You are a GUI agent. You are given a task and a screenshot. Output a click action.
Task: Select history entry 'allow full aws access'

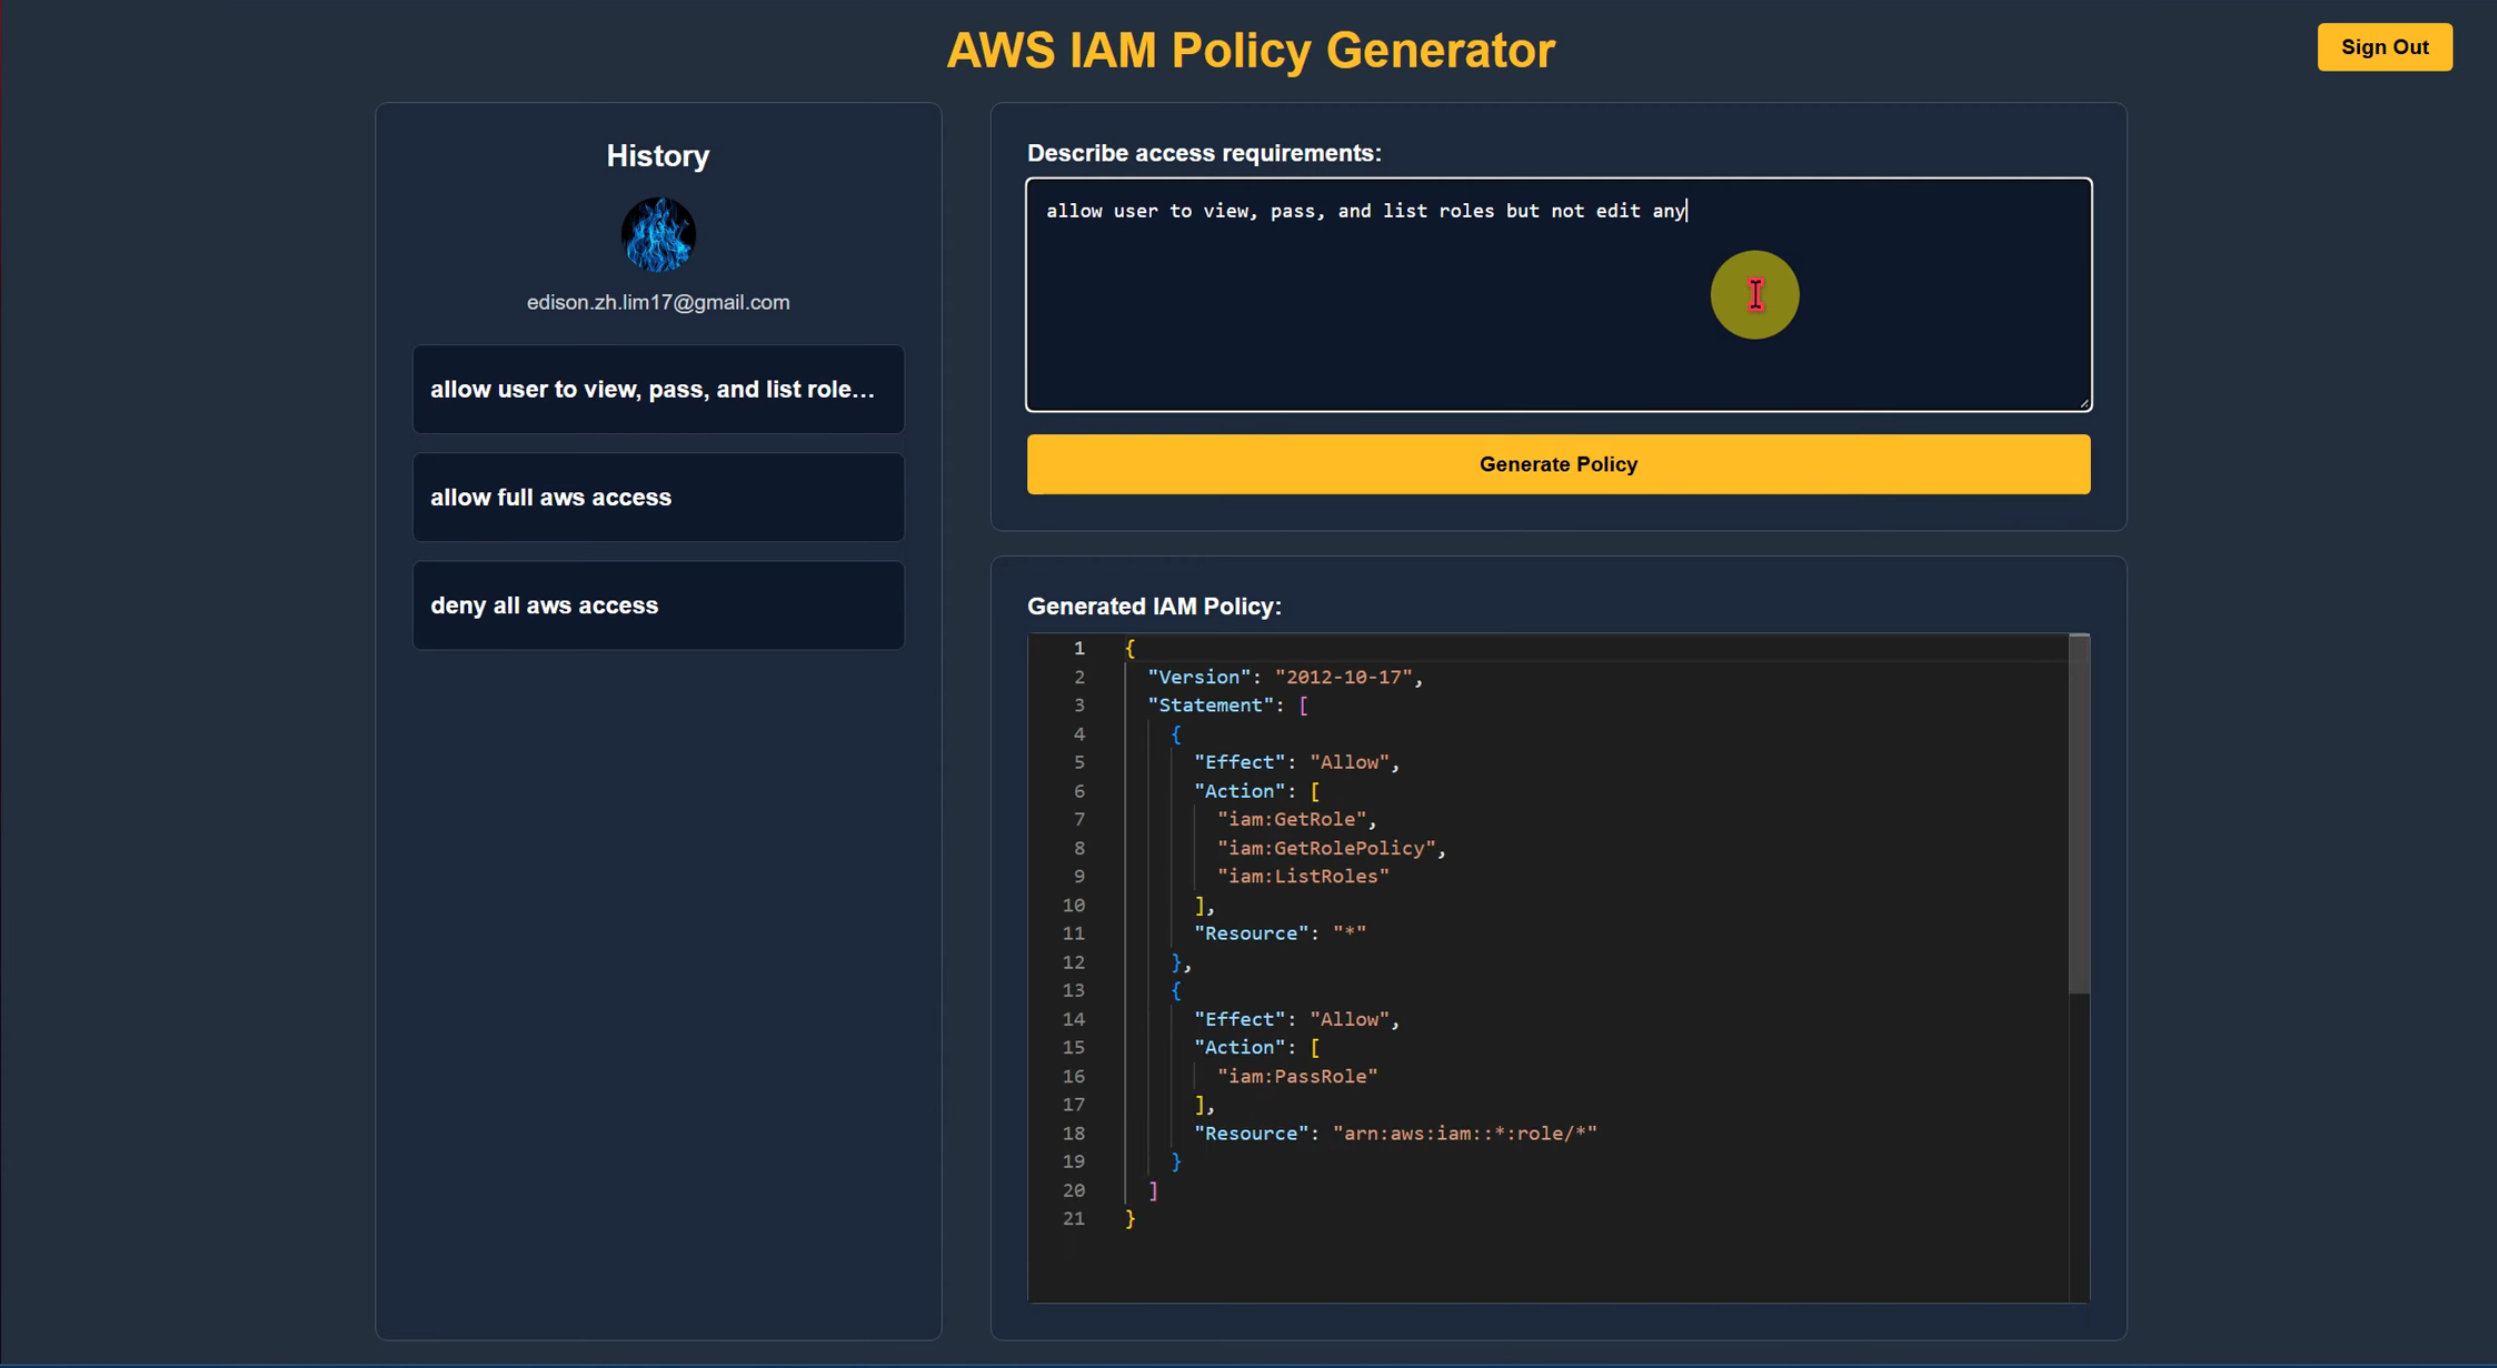pos(658,497)
